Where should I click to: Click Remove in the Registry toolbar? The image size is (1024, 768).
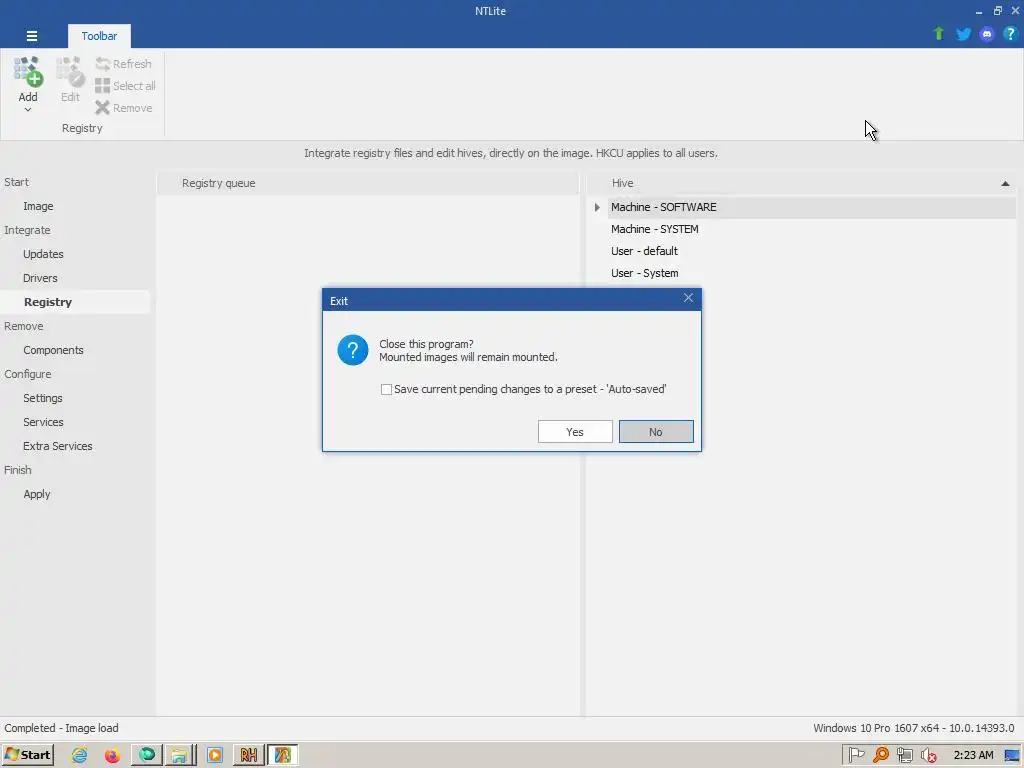[x=123, y=108]
